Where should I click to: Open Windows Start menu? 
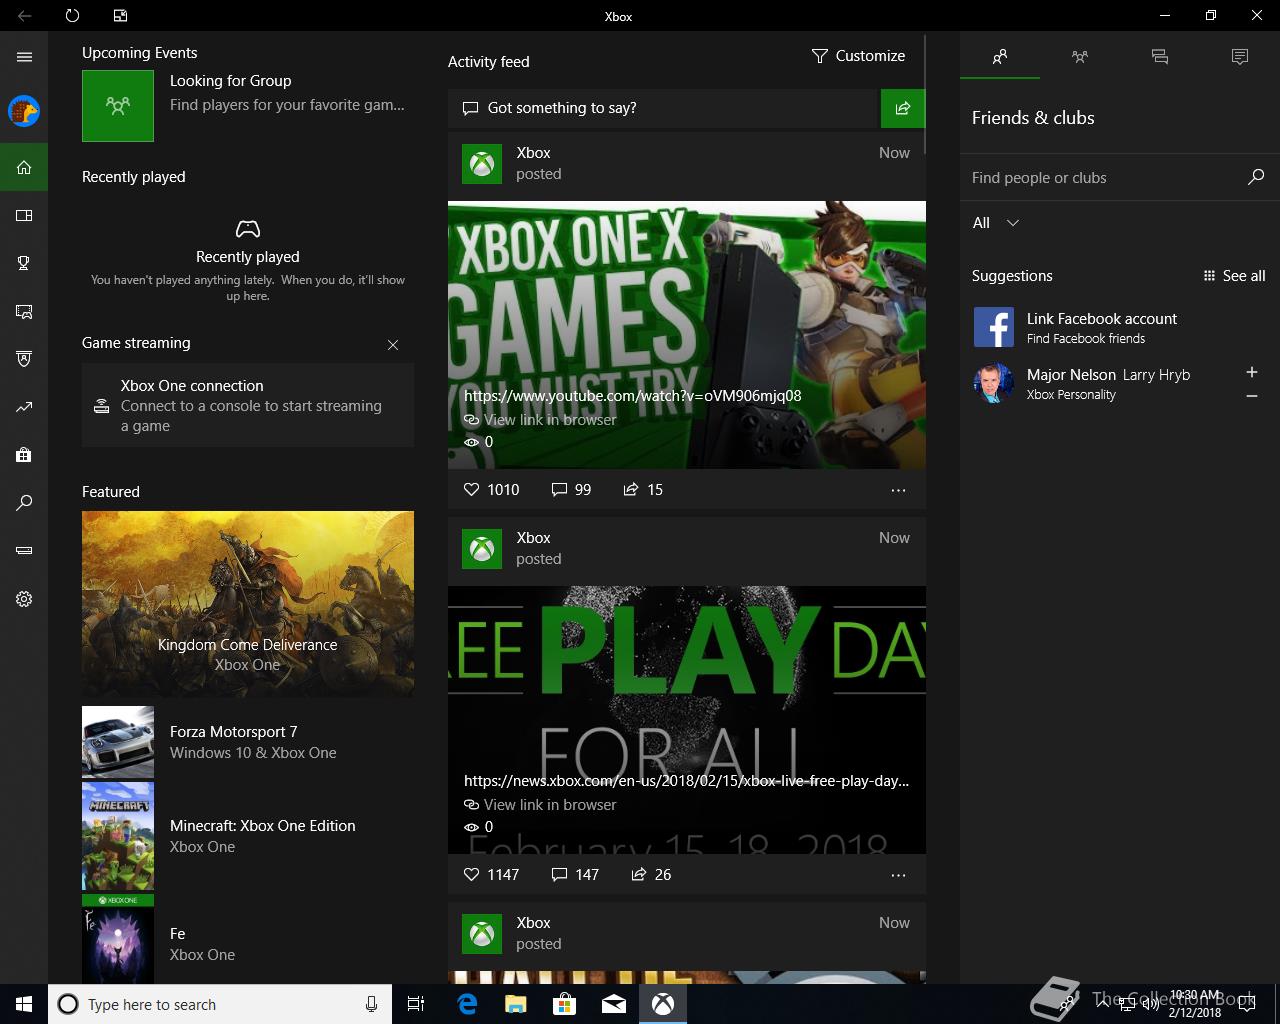(x=24, y=1004)
